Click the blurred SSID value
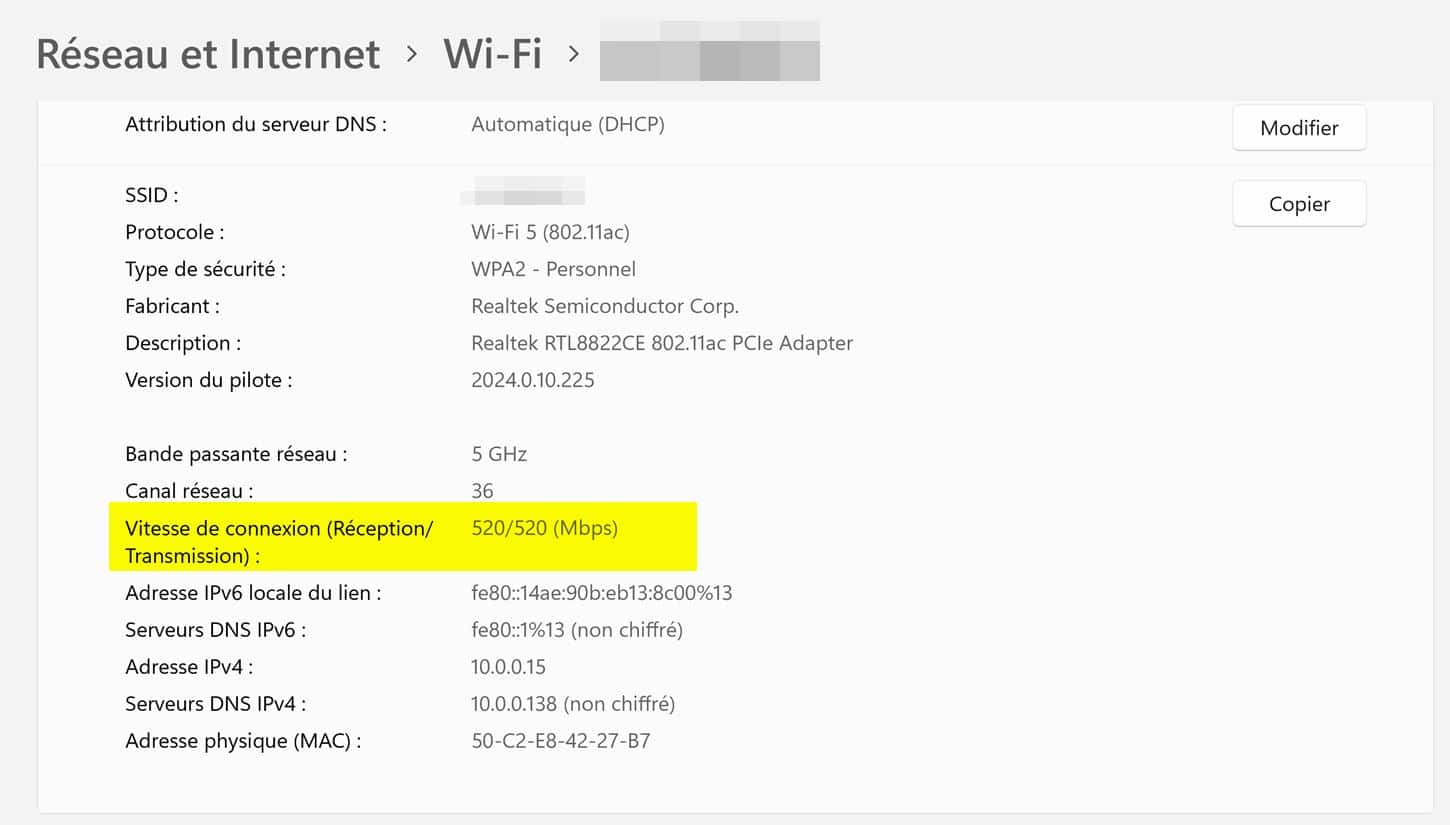1450x825 pixels. [x=523, y=191]
